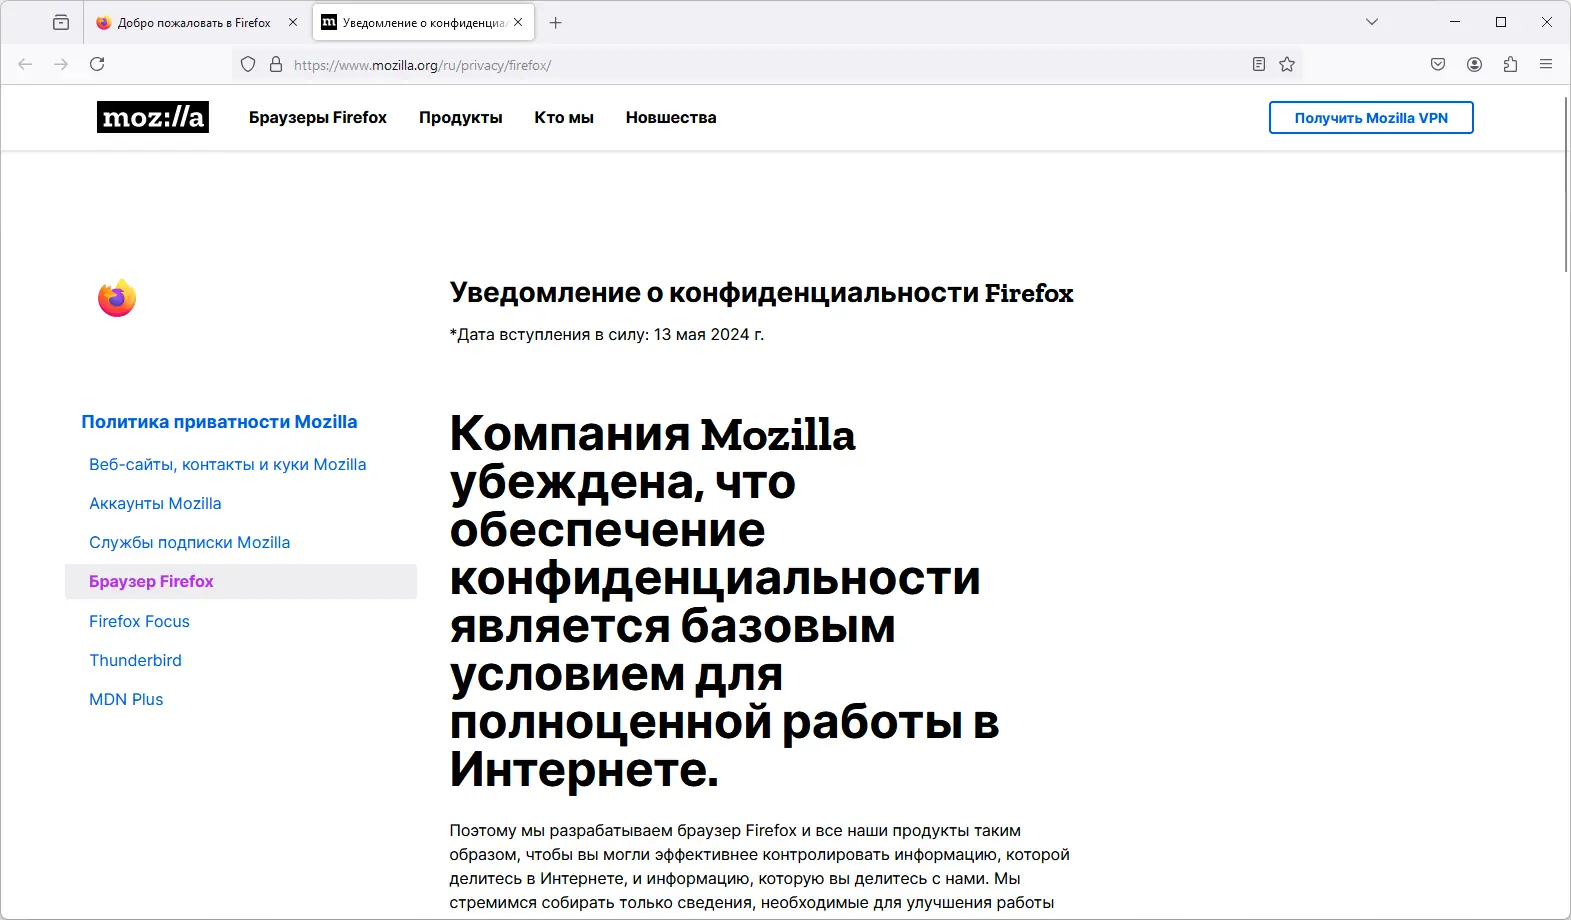The height and width of the screenshot is (920, 1571).
Task: Go to Аккаунты Mozilla policy
Action: click(x=155, y=503)
